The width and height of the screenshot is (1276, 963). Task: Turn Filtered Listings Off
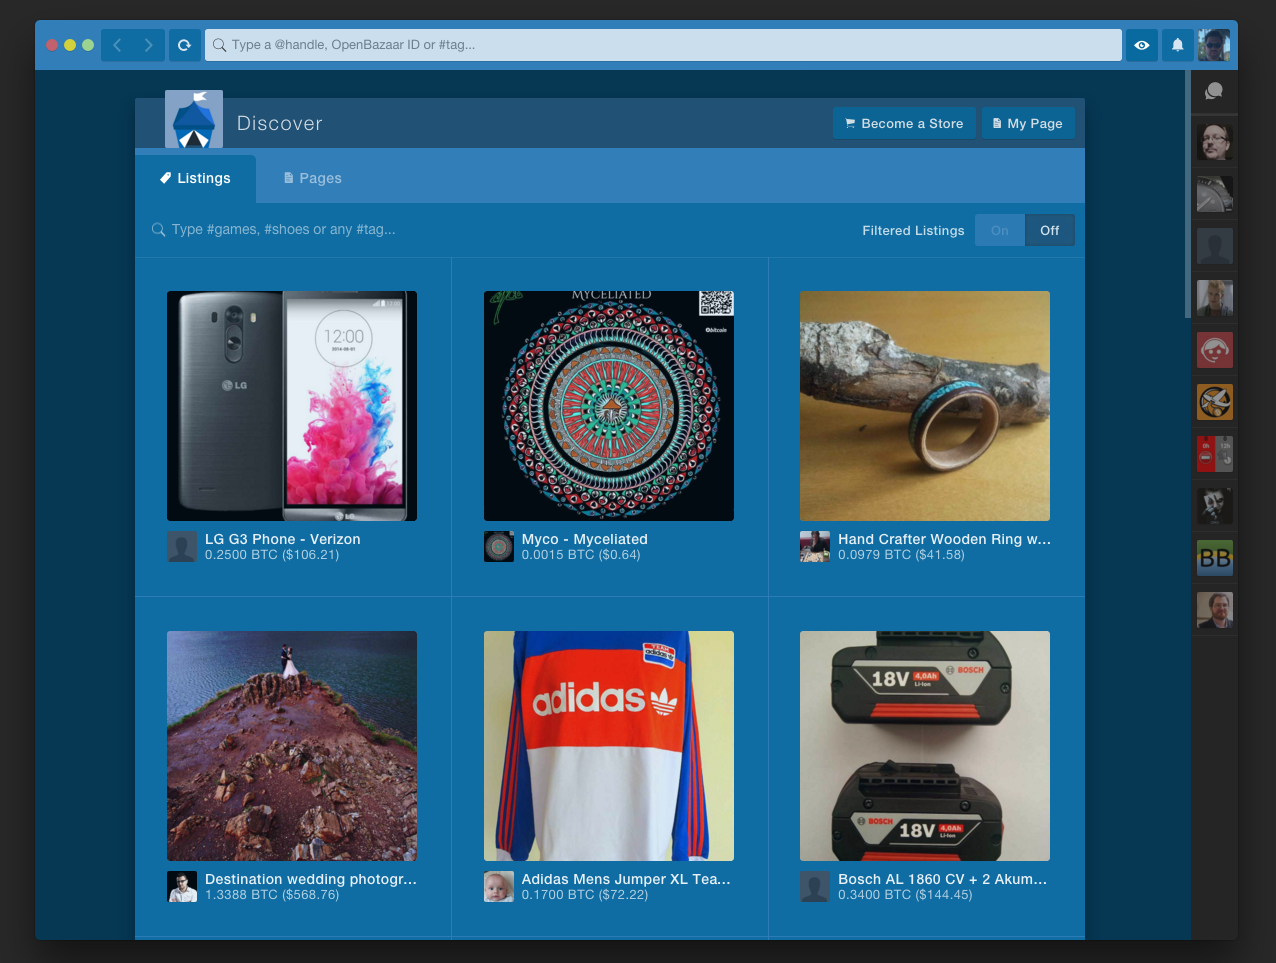tap(1050, 230)
